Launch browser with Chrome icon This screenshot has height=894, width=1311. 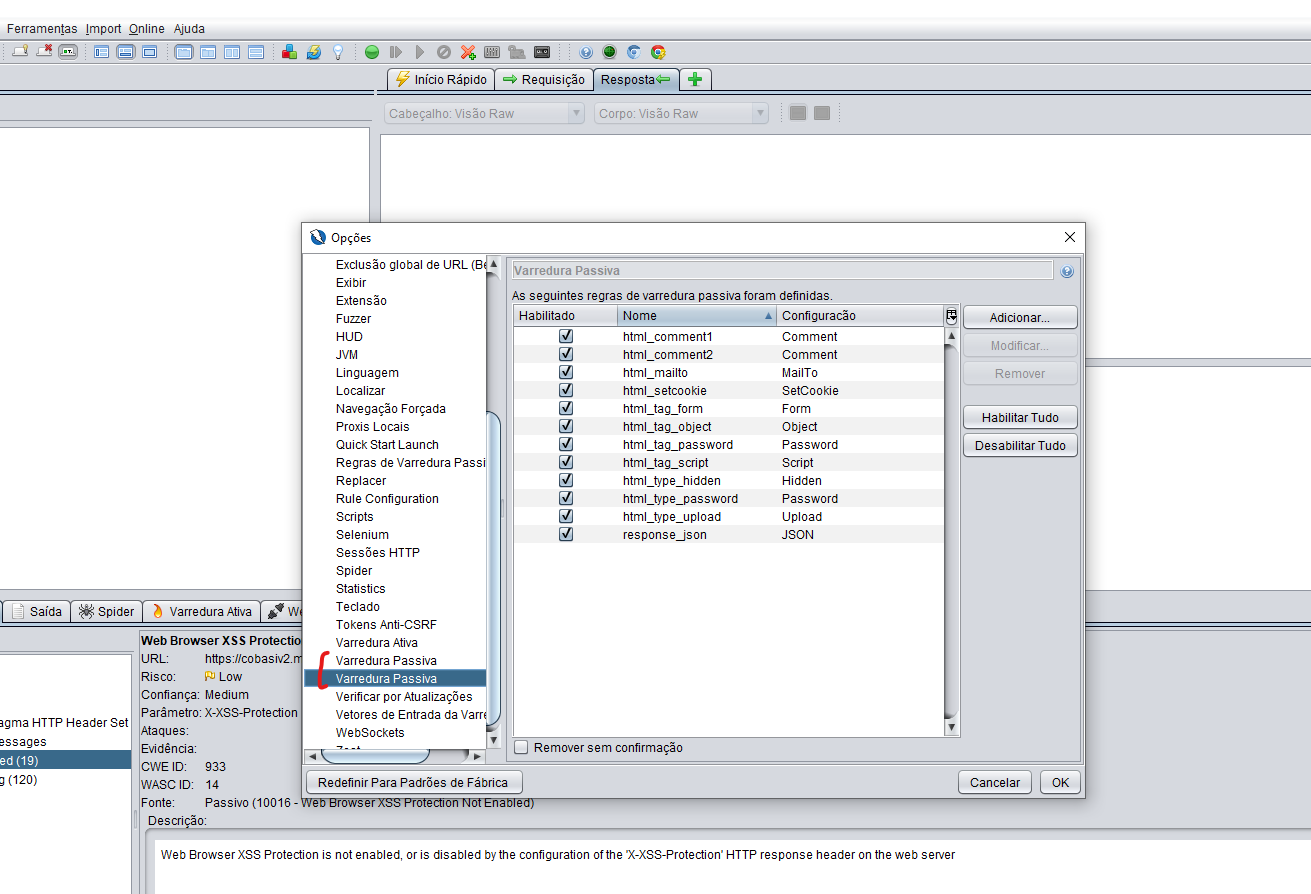pyautogui.click(x=660, y=52)
